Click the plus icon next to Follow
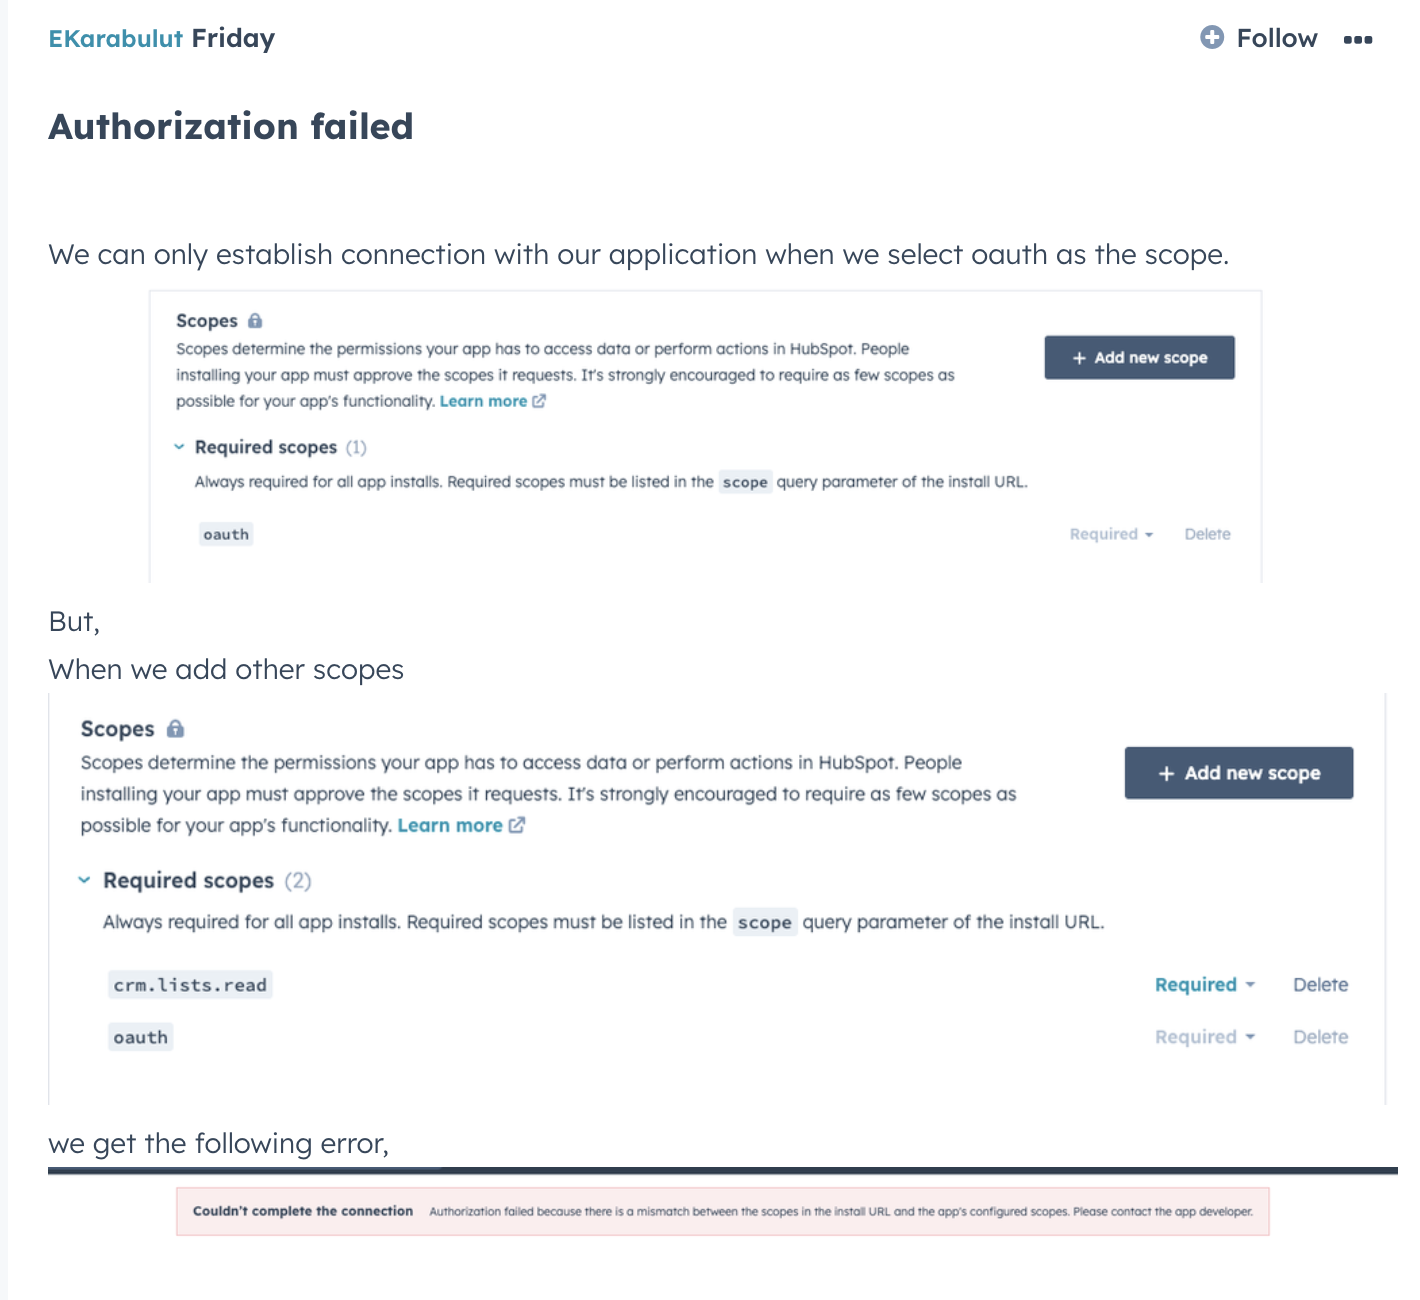The image size is (1420, 1300). click(x=1211, y=38)
